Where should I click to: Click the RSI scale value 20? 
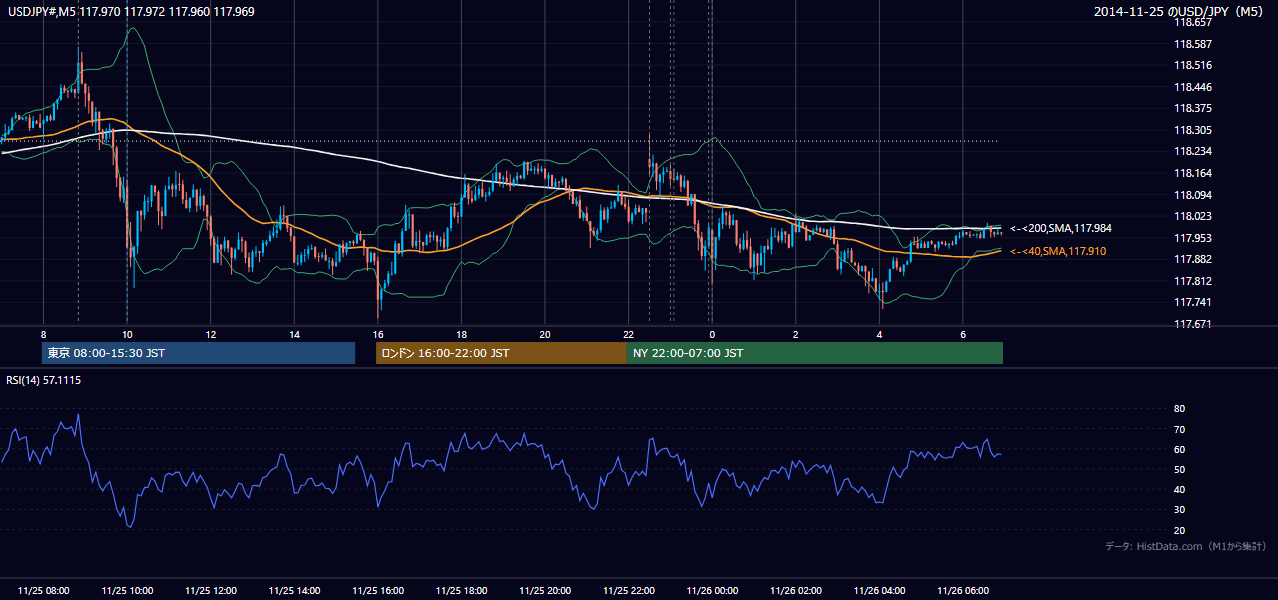[x=1179, y=530]
